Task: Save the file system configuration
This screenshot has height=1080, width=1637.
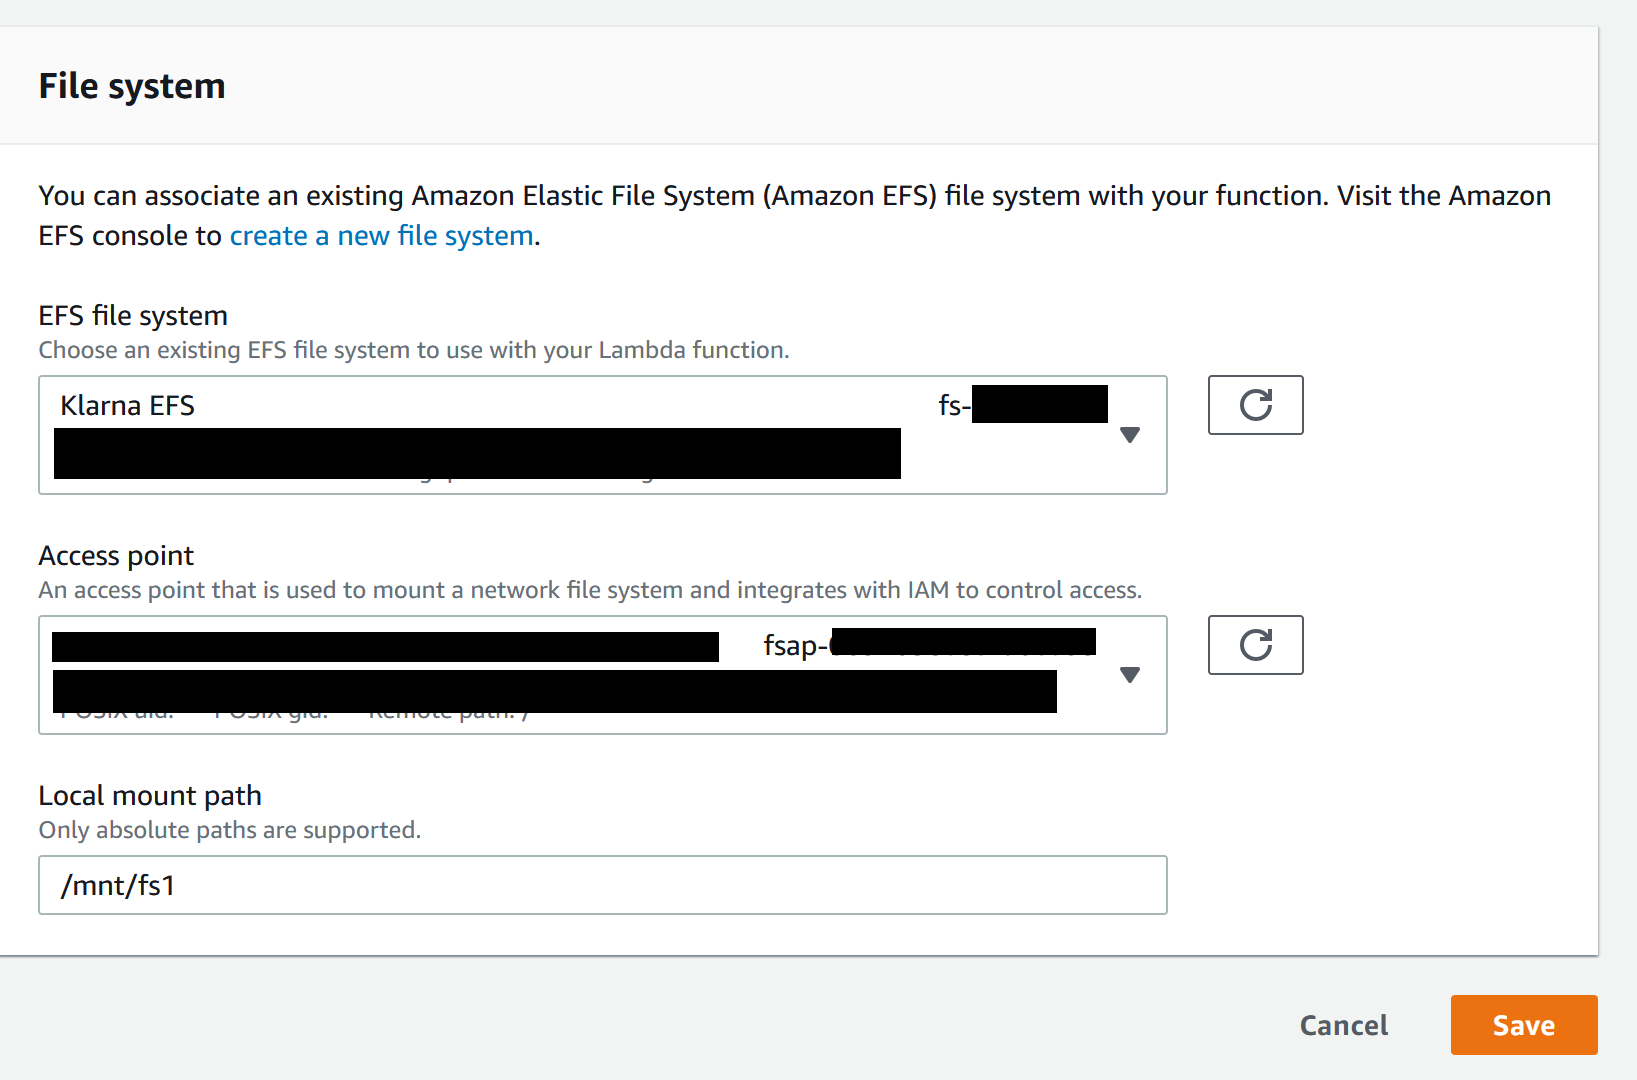Action: [1523, 1025]
